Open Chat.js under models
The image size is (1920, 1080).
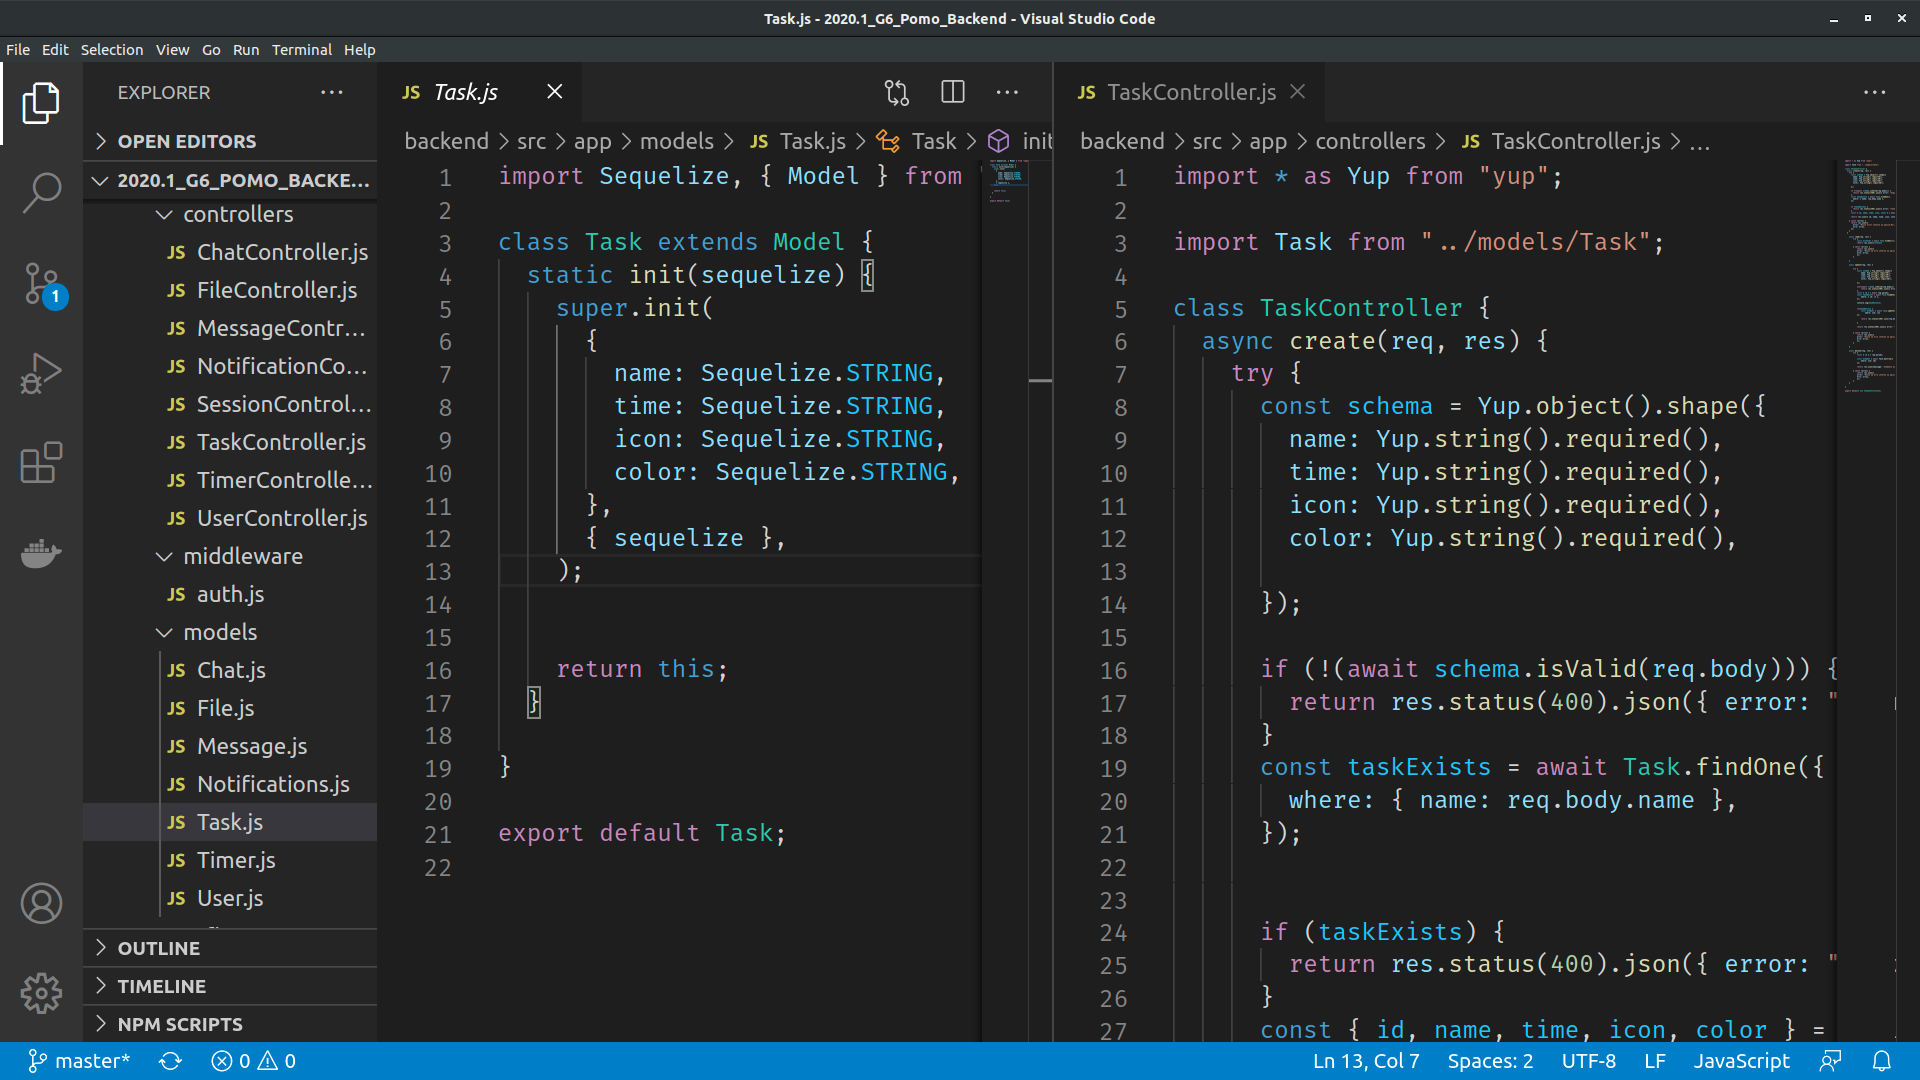click(230, 670)
